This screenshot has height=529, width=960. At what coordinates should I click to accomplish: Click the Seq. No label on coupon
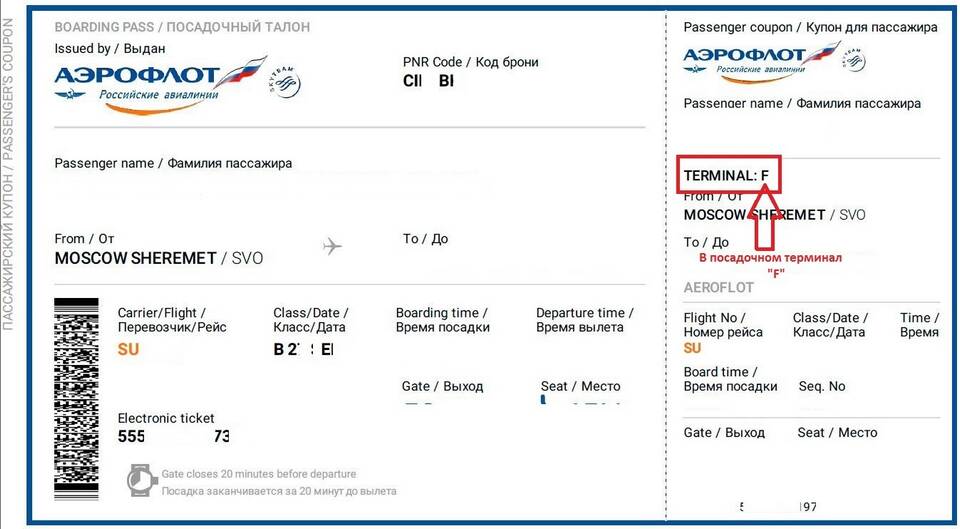coord(822,386)
